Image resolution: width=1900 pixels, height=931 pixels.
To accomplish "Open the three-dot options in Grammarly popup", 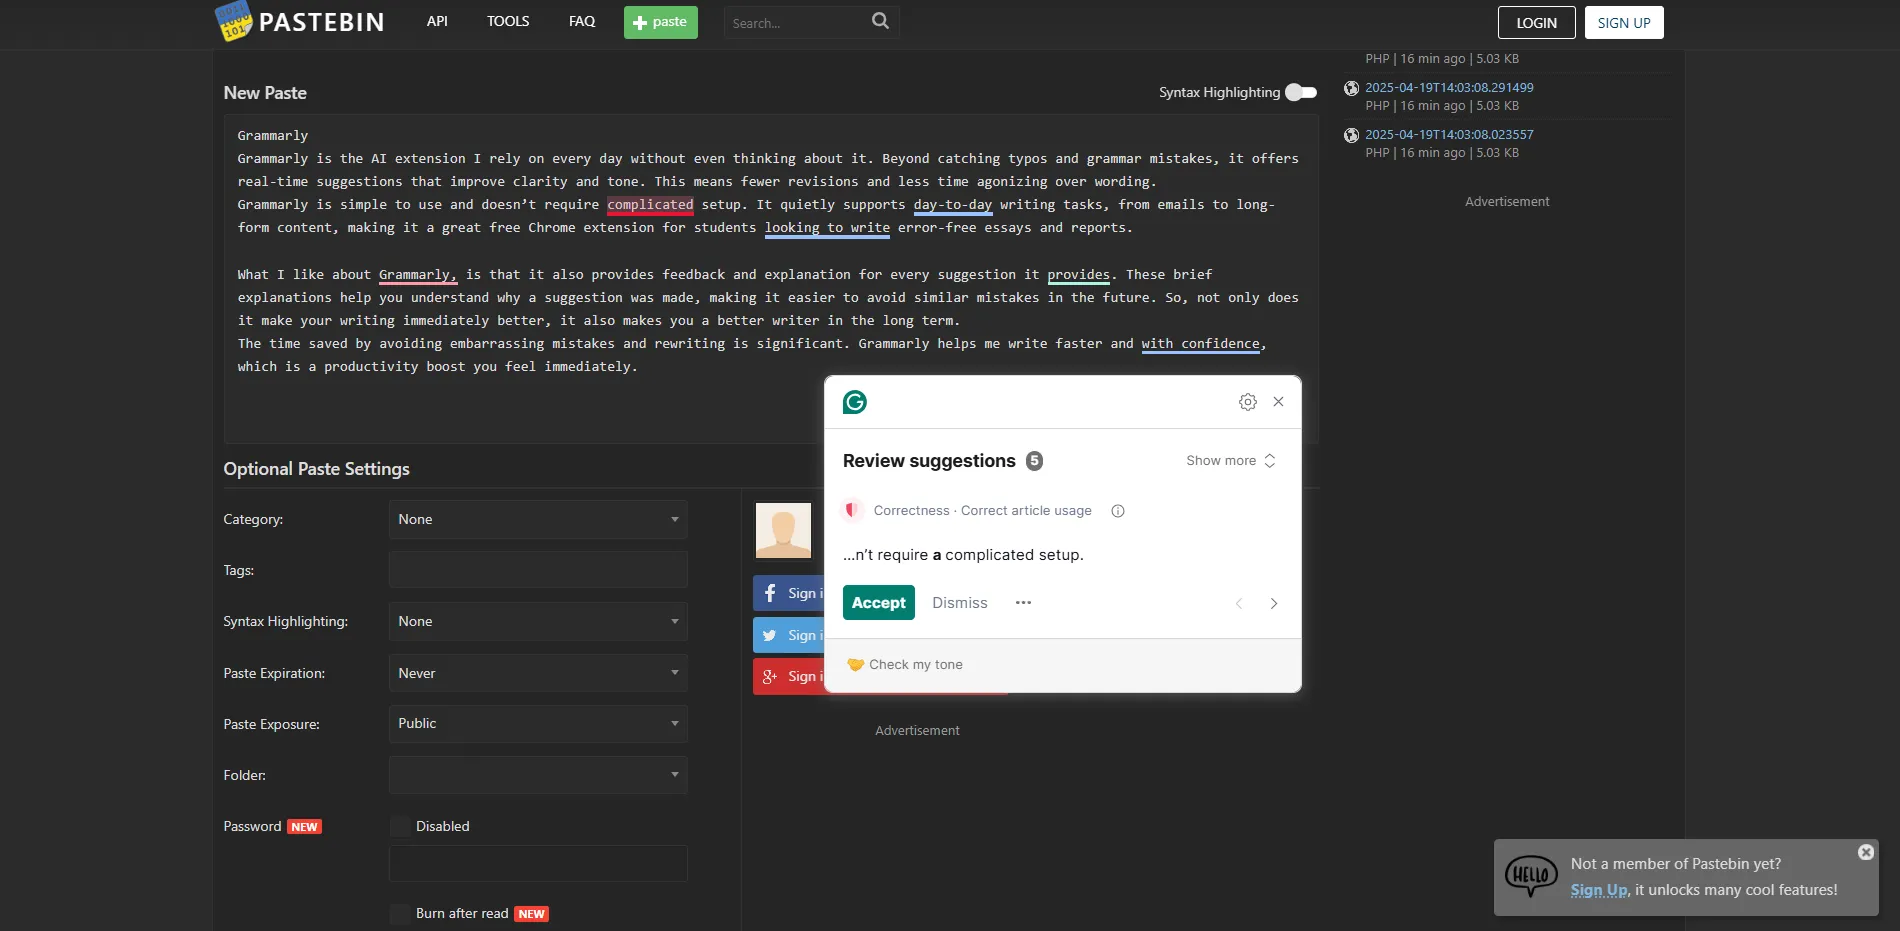I will click(x=1022, y=603).
